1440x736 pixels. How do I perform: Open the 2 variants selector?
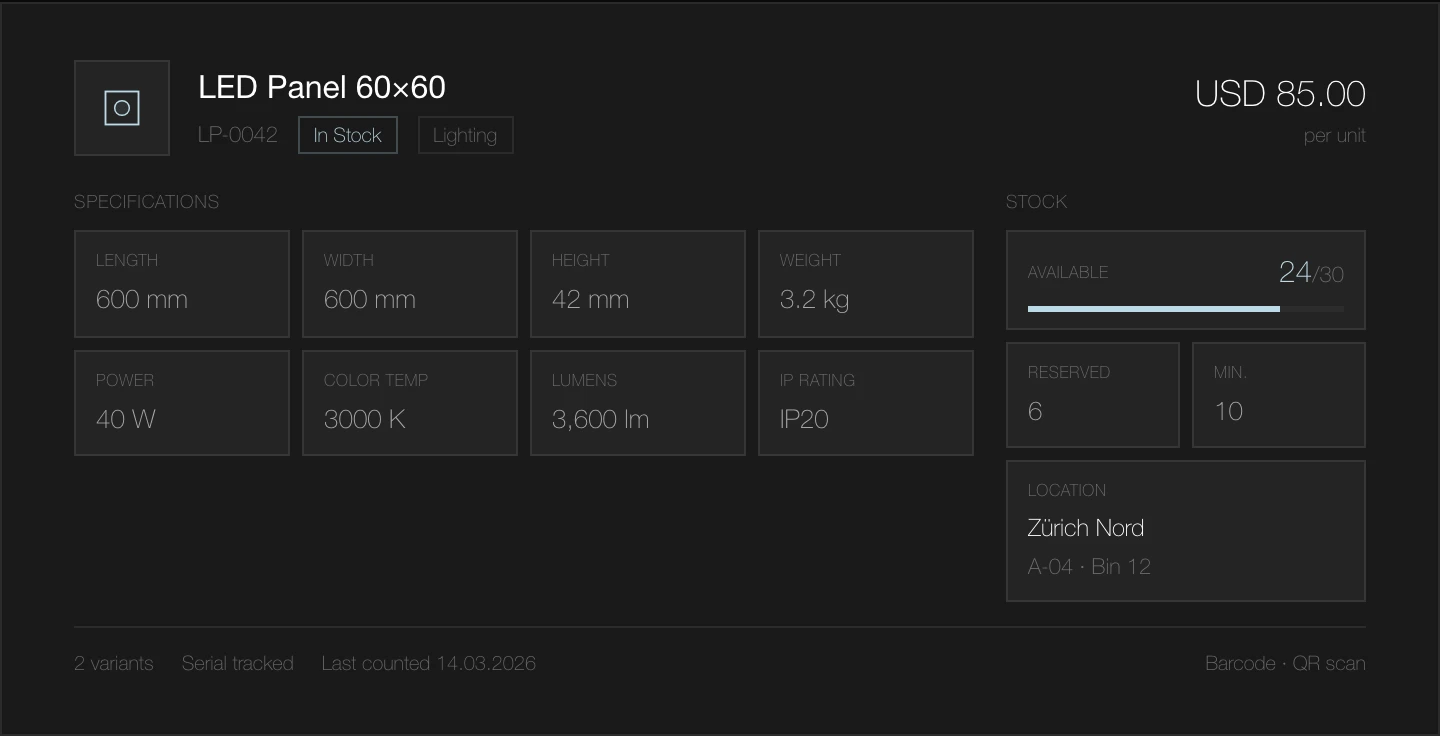[x=113, y=663]
